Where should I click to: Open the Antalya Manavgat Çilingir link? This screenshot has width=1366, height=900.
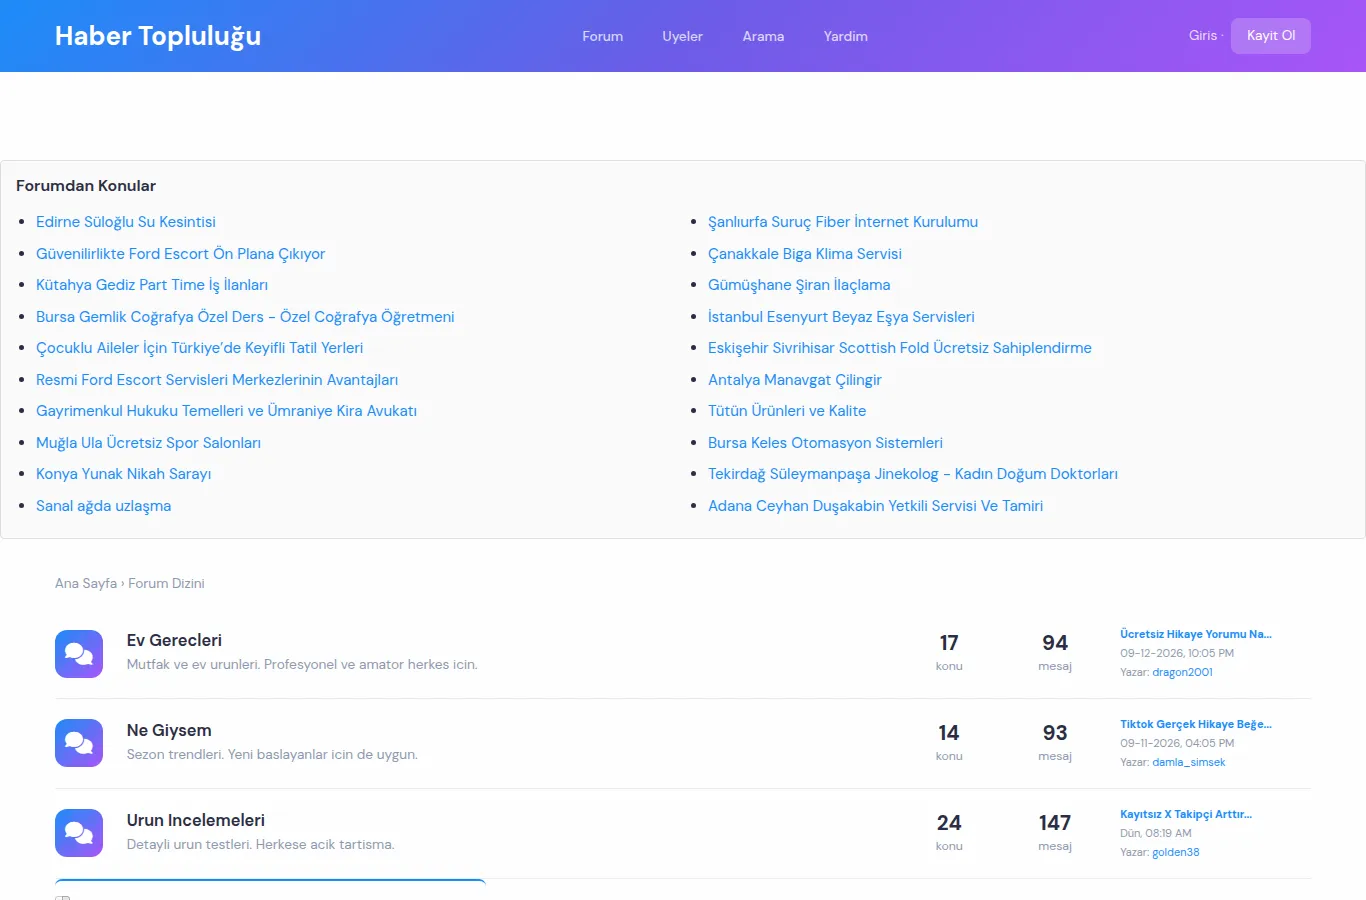point(795,380)
